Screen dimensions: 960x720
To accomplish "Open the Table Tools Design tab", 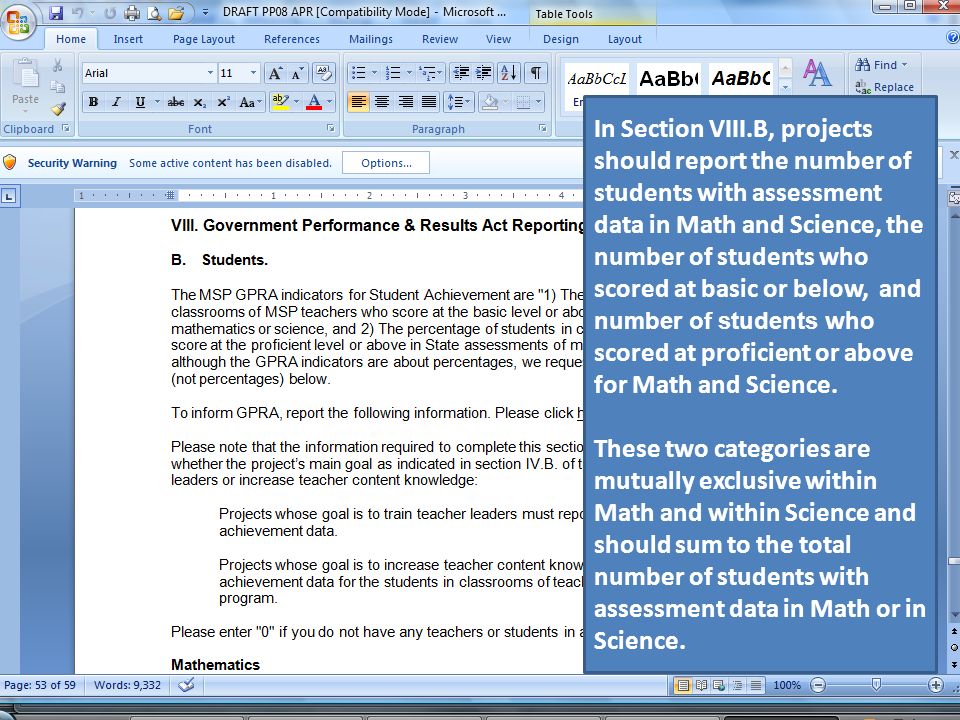I will coord(561,39).
